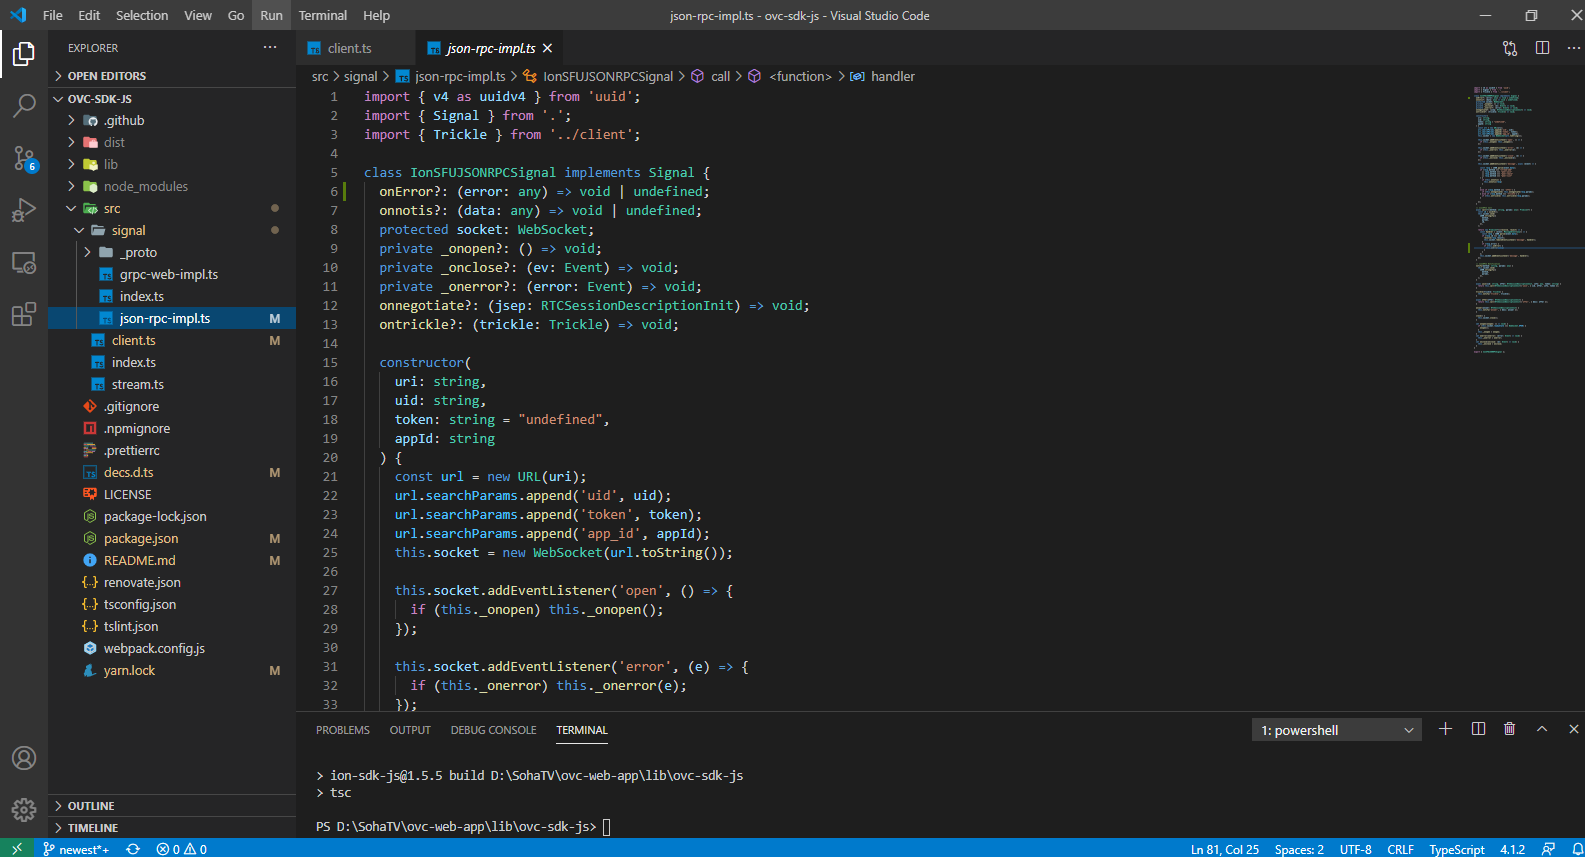Screen dimensions: 1585x857
Task: Open the Run and Debug view
Action: pyautogui.click(x=24, y=210)
